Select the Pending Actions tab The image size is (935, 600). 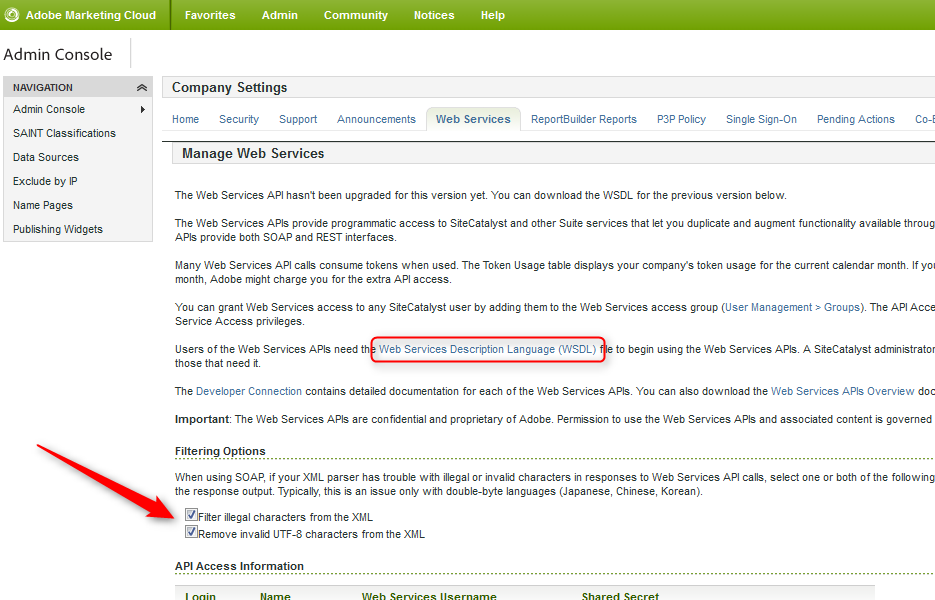855,119
